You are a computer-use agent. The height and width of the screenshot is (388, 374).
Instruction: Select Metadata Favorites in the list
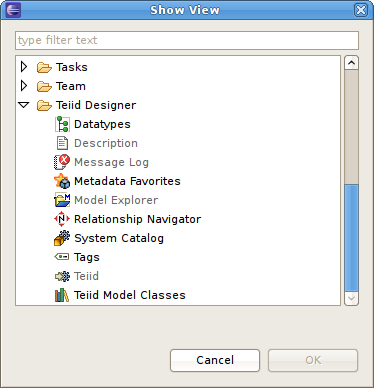click(x=127, y=181)
